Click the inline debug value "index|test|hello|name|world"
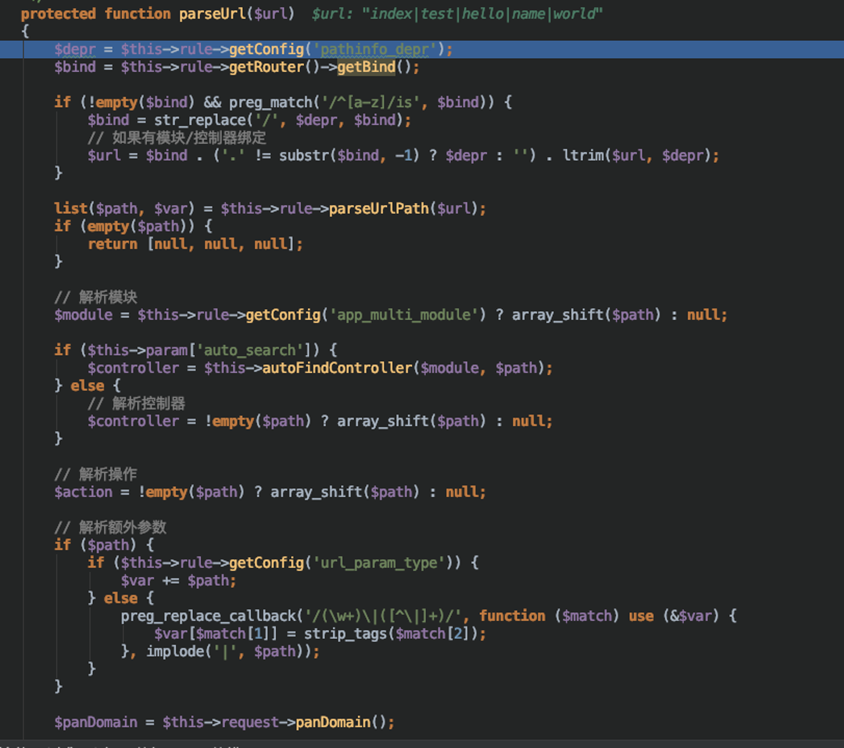 tap(482, 13)
